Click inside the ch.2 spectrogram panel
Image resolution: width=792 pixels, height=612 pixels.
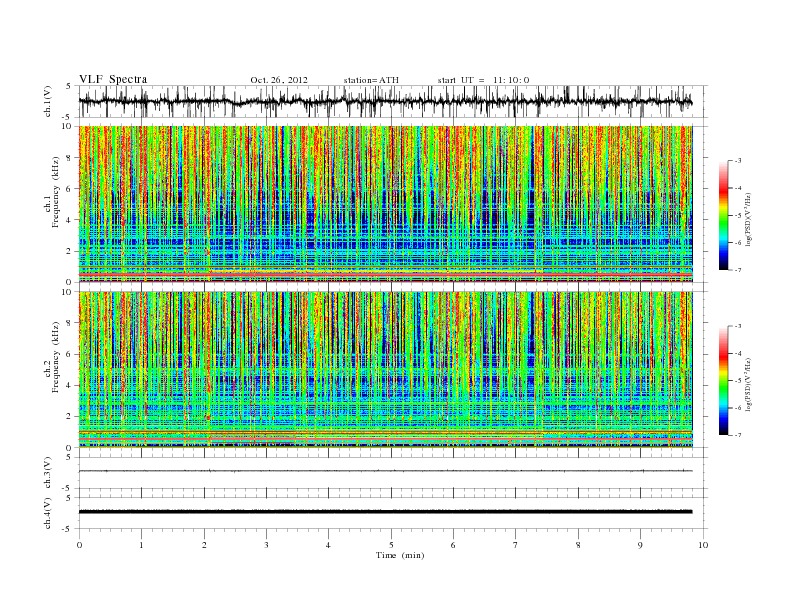pyautogui.click(x=386, y=370)
